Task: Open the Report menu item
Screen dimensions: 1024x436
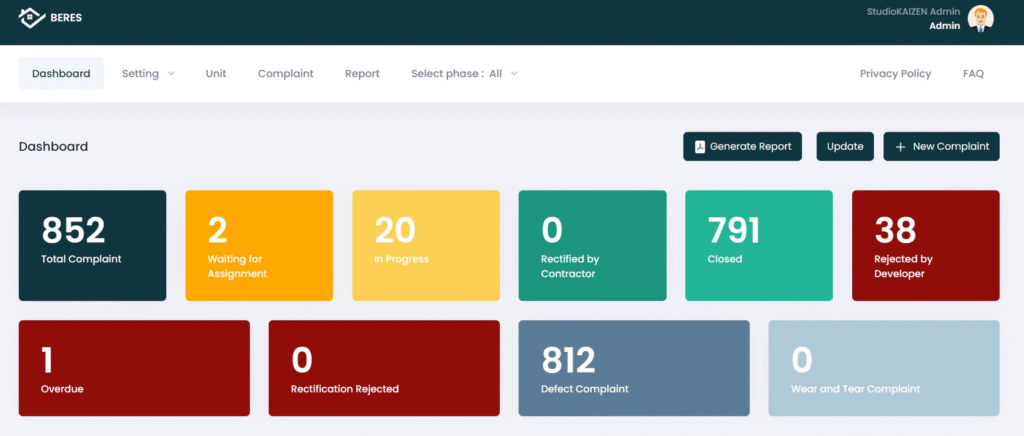Action: [x=362, y=74]
